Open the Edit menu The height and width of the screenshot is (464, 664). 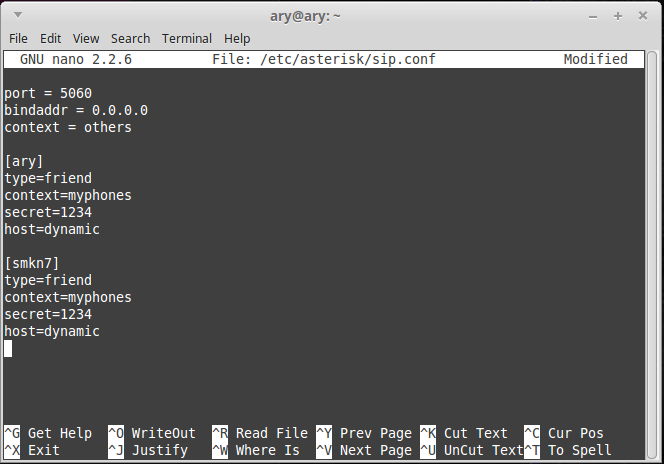point(50,39)
